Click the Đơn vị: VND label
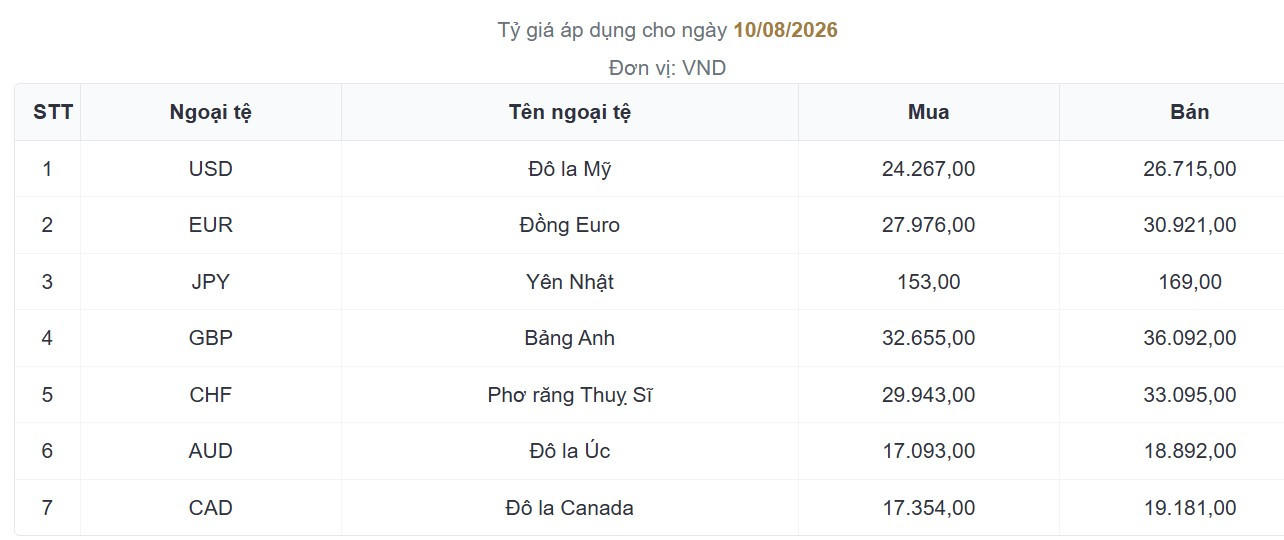1284x540 pixels. [667, 68]
